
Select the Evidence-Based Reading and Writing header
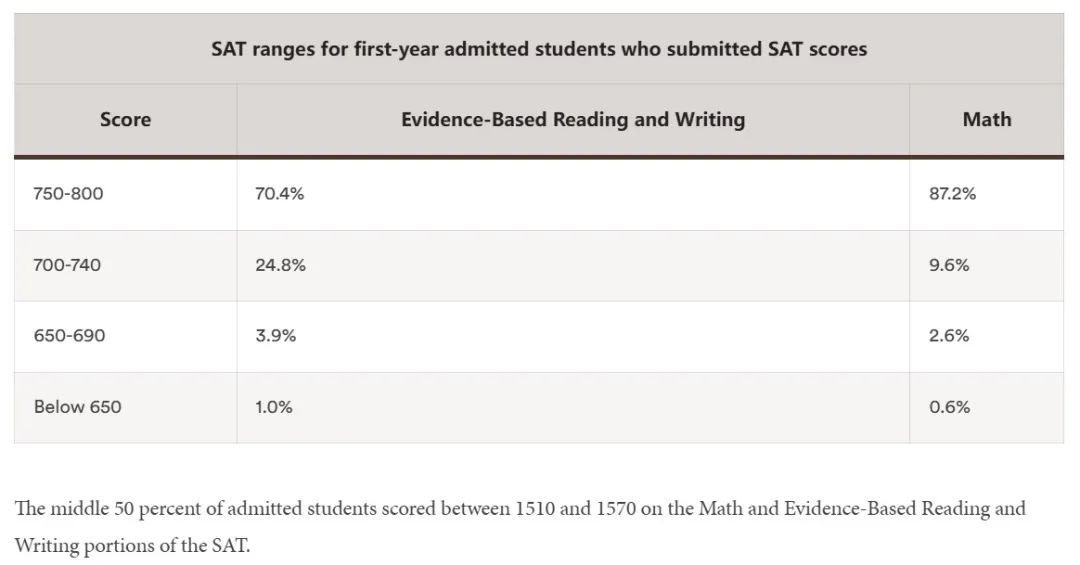(573, 119)
